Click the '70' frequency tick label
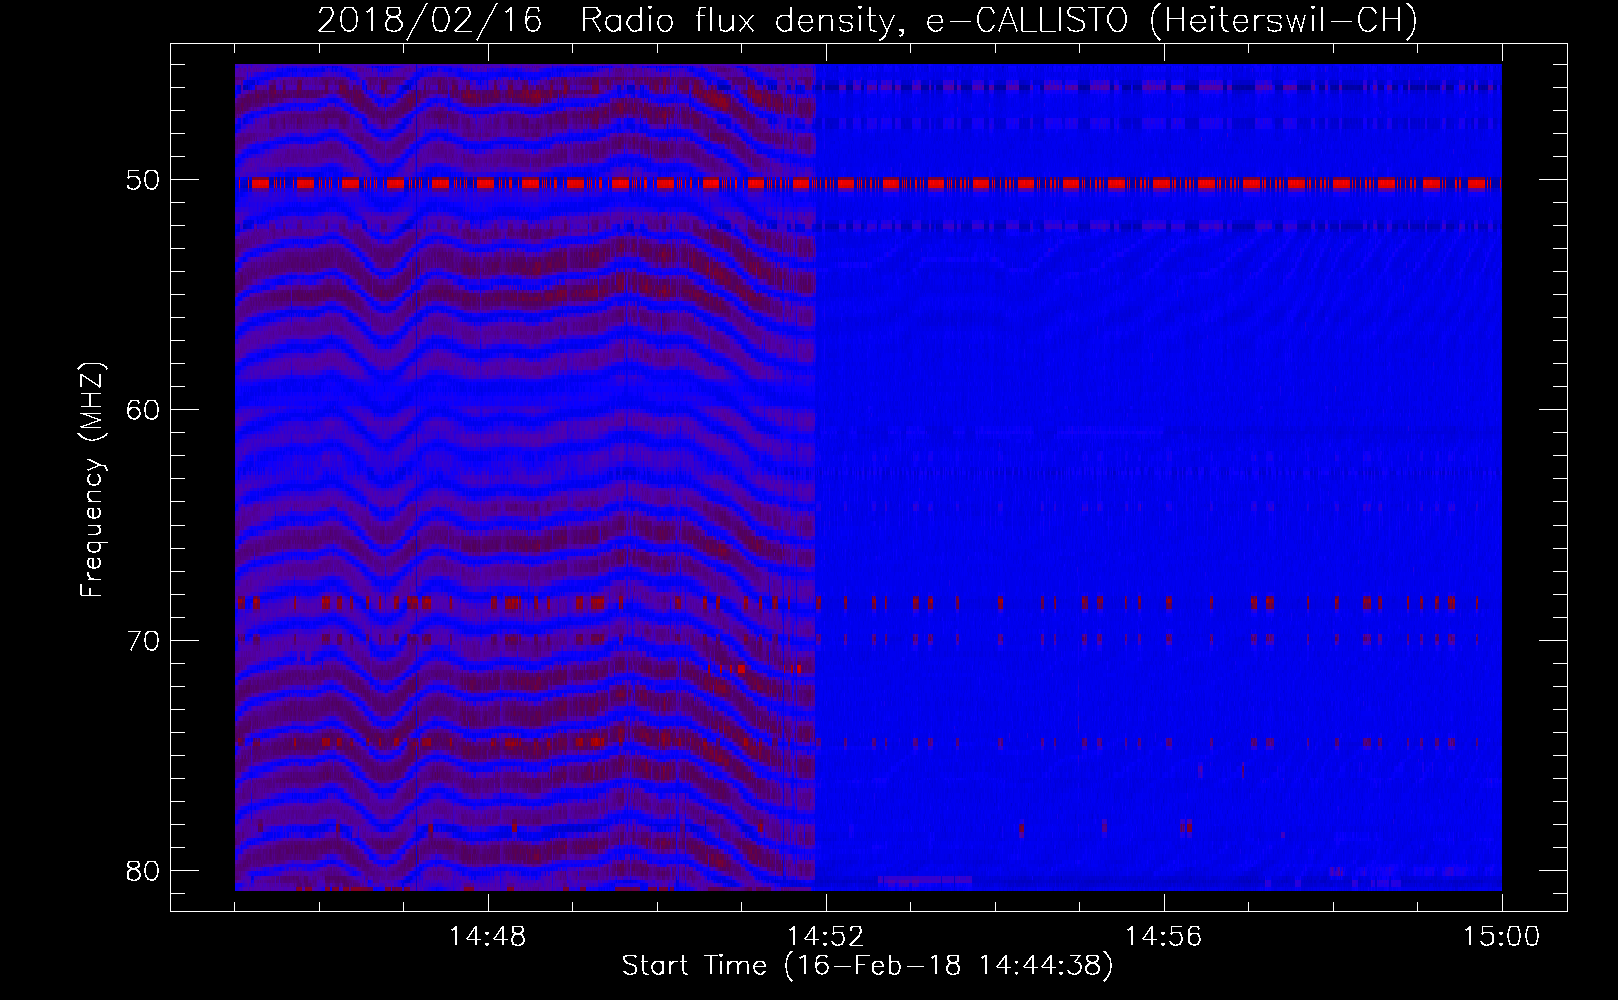Viewport: 1618px width, 1000px height. pyautogui.click(x=143, y=640)
